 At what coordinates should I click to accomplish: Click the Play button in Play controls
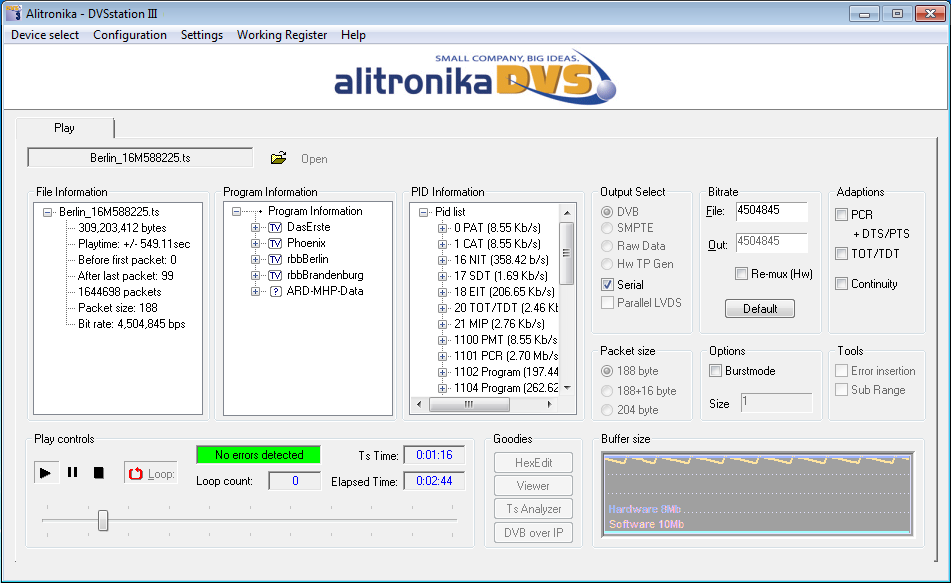click(x=45, y=473)
